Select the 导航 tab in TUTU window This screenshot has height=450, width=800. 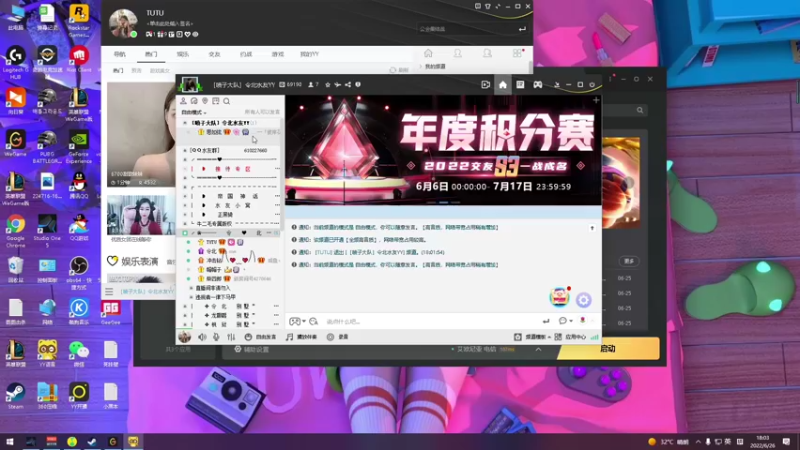[x=119, y=54]
